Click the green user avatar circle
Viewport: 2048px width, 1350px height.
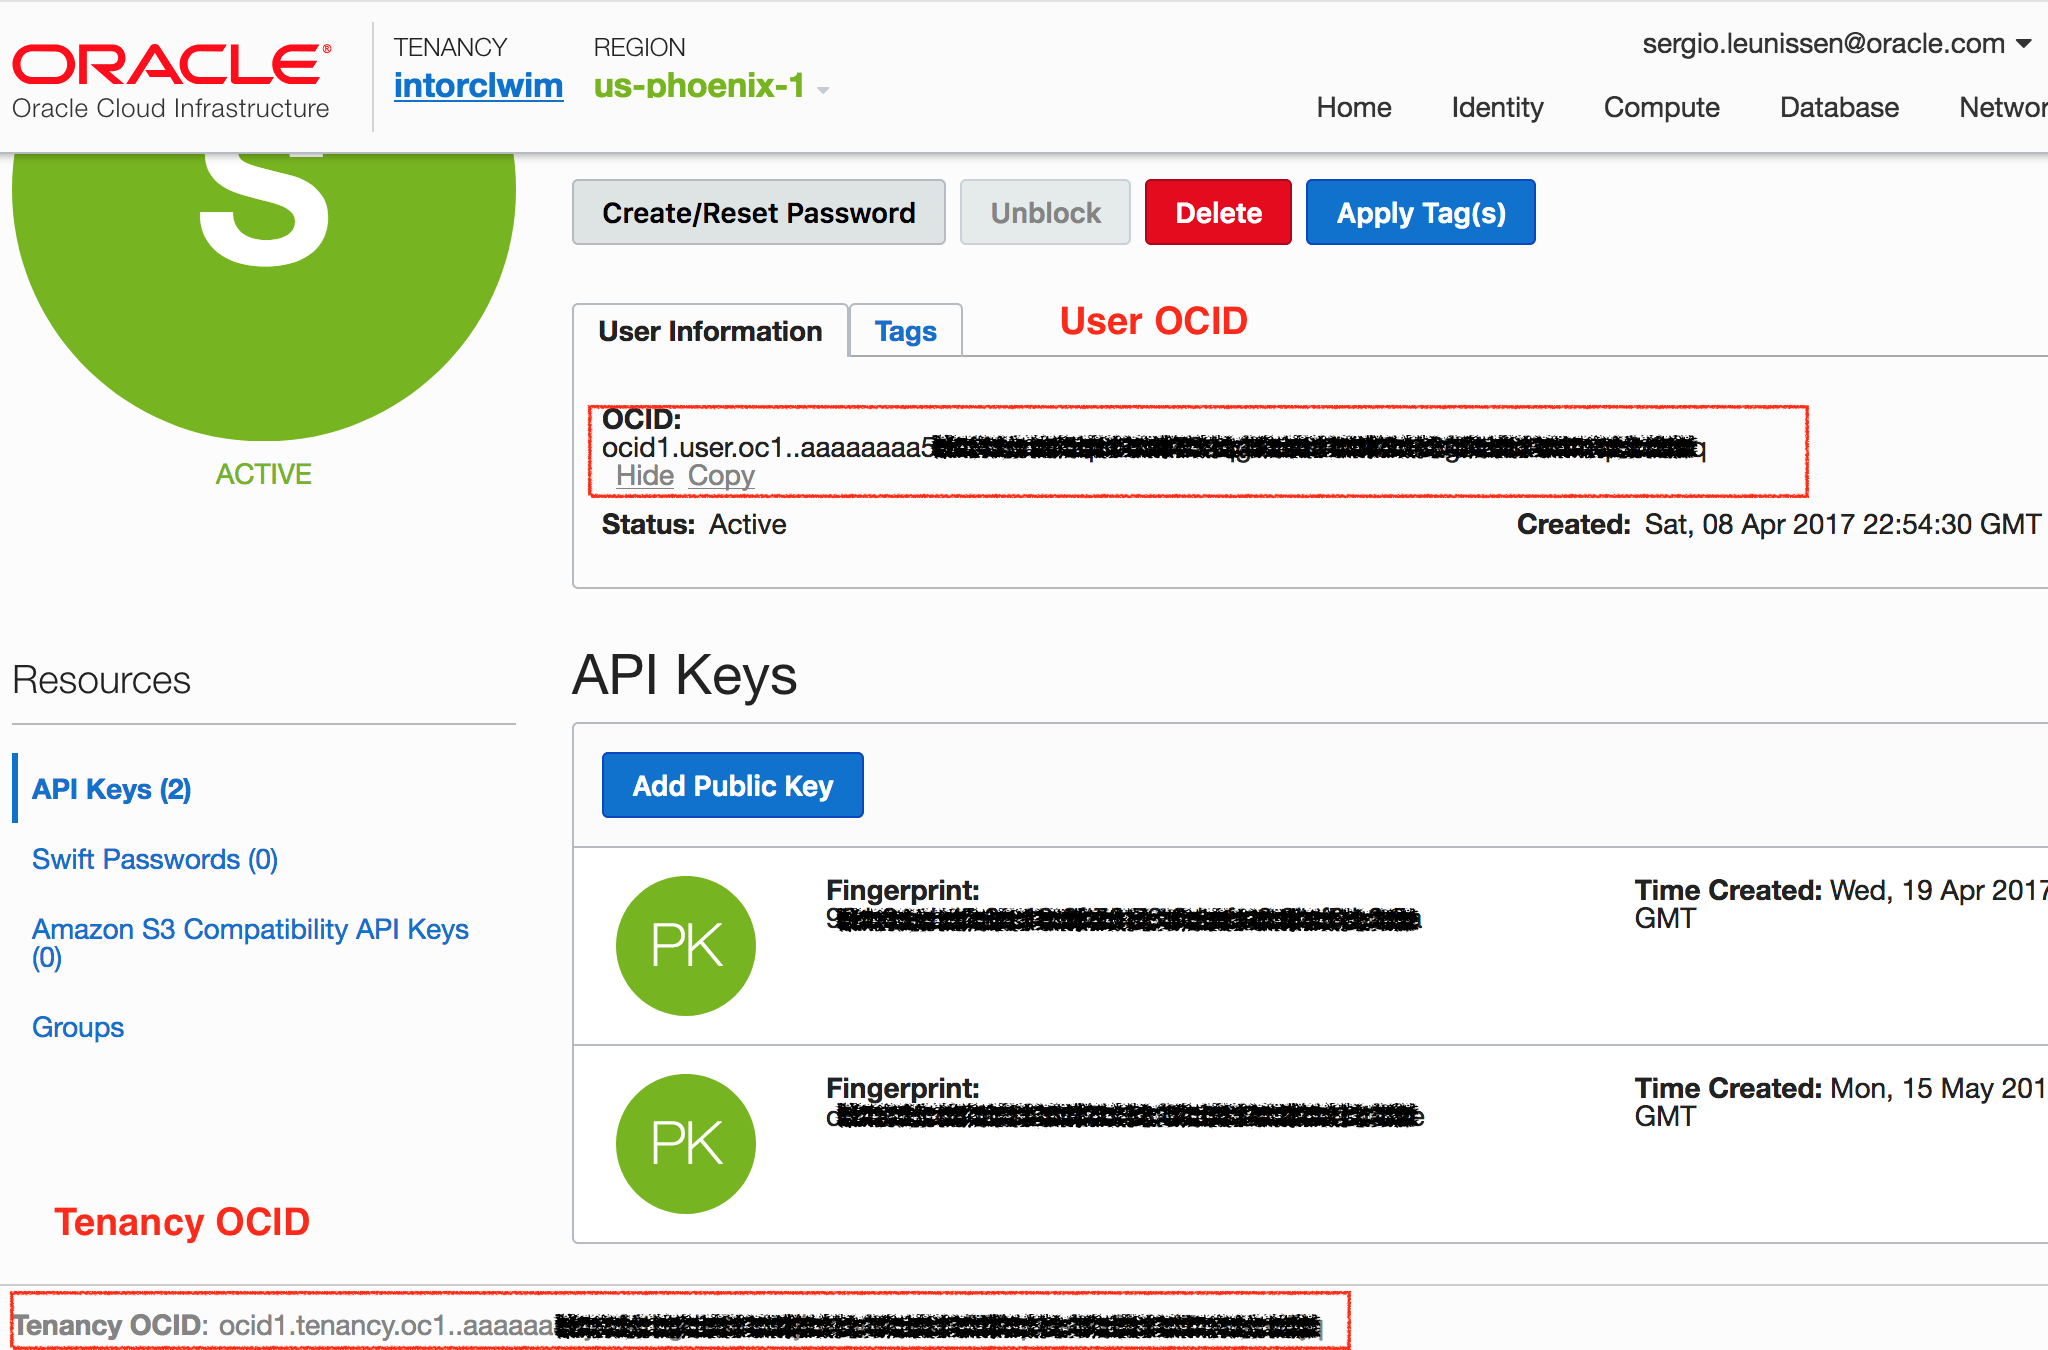[264, 290]
